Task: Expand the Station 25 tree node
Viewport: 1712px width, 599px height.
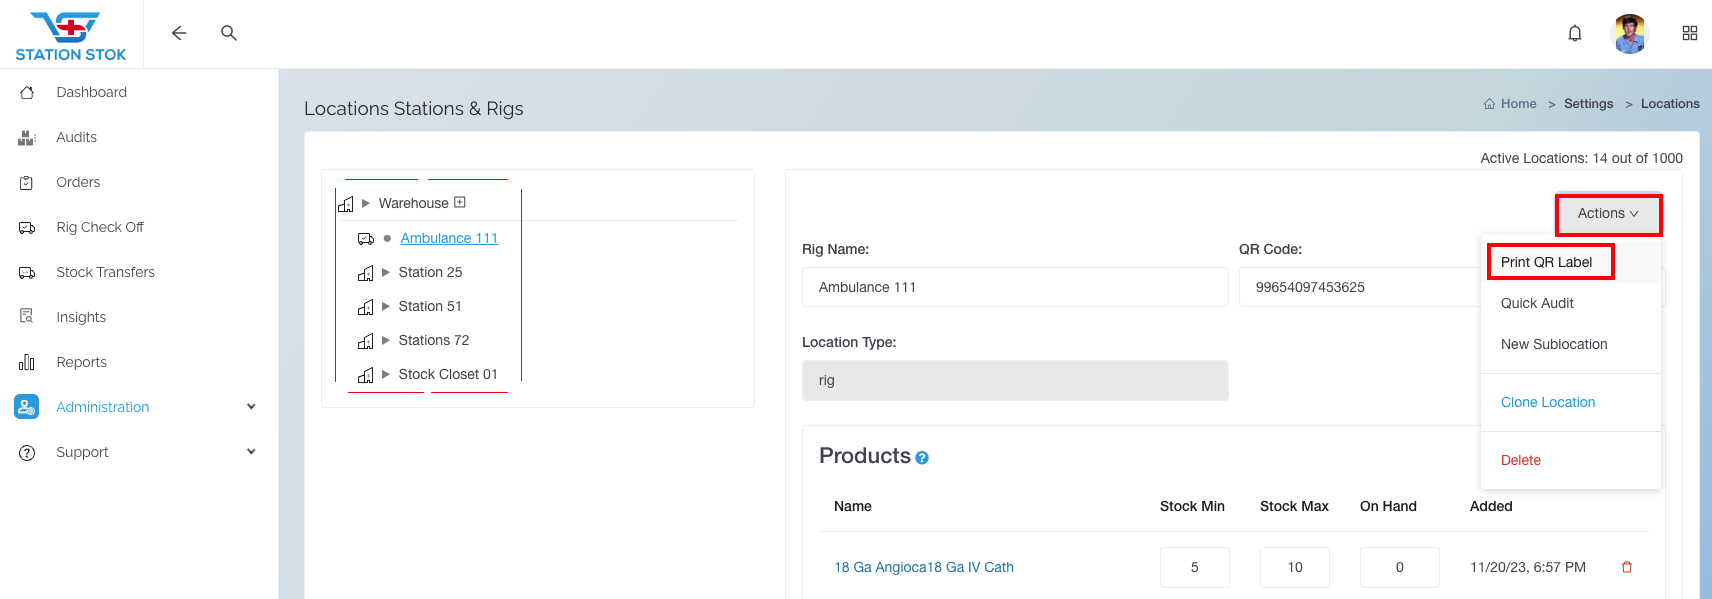Action: [386, 272]
